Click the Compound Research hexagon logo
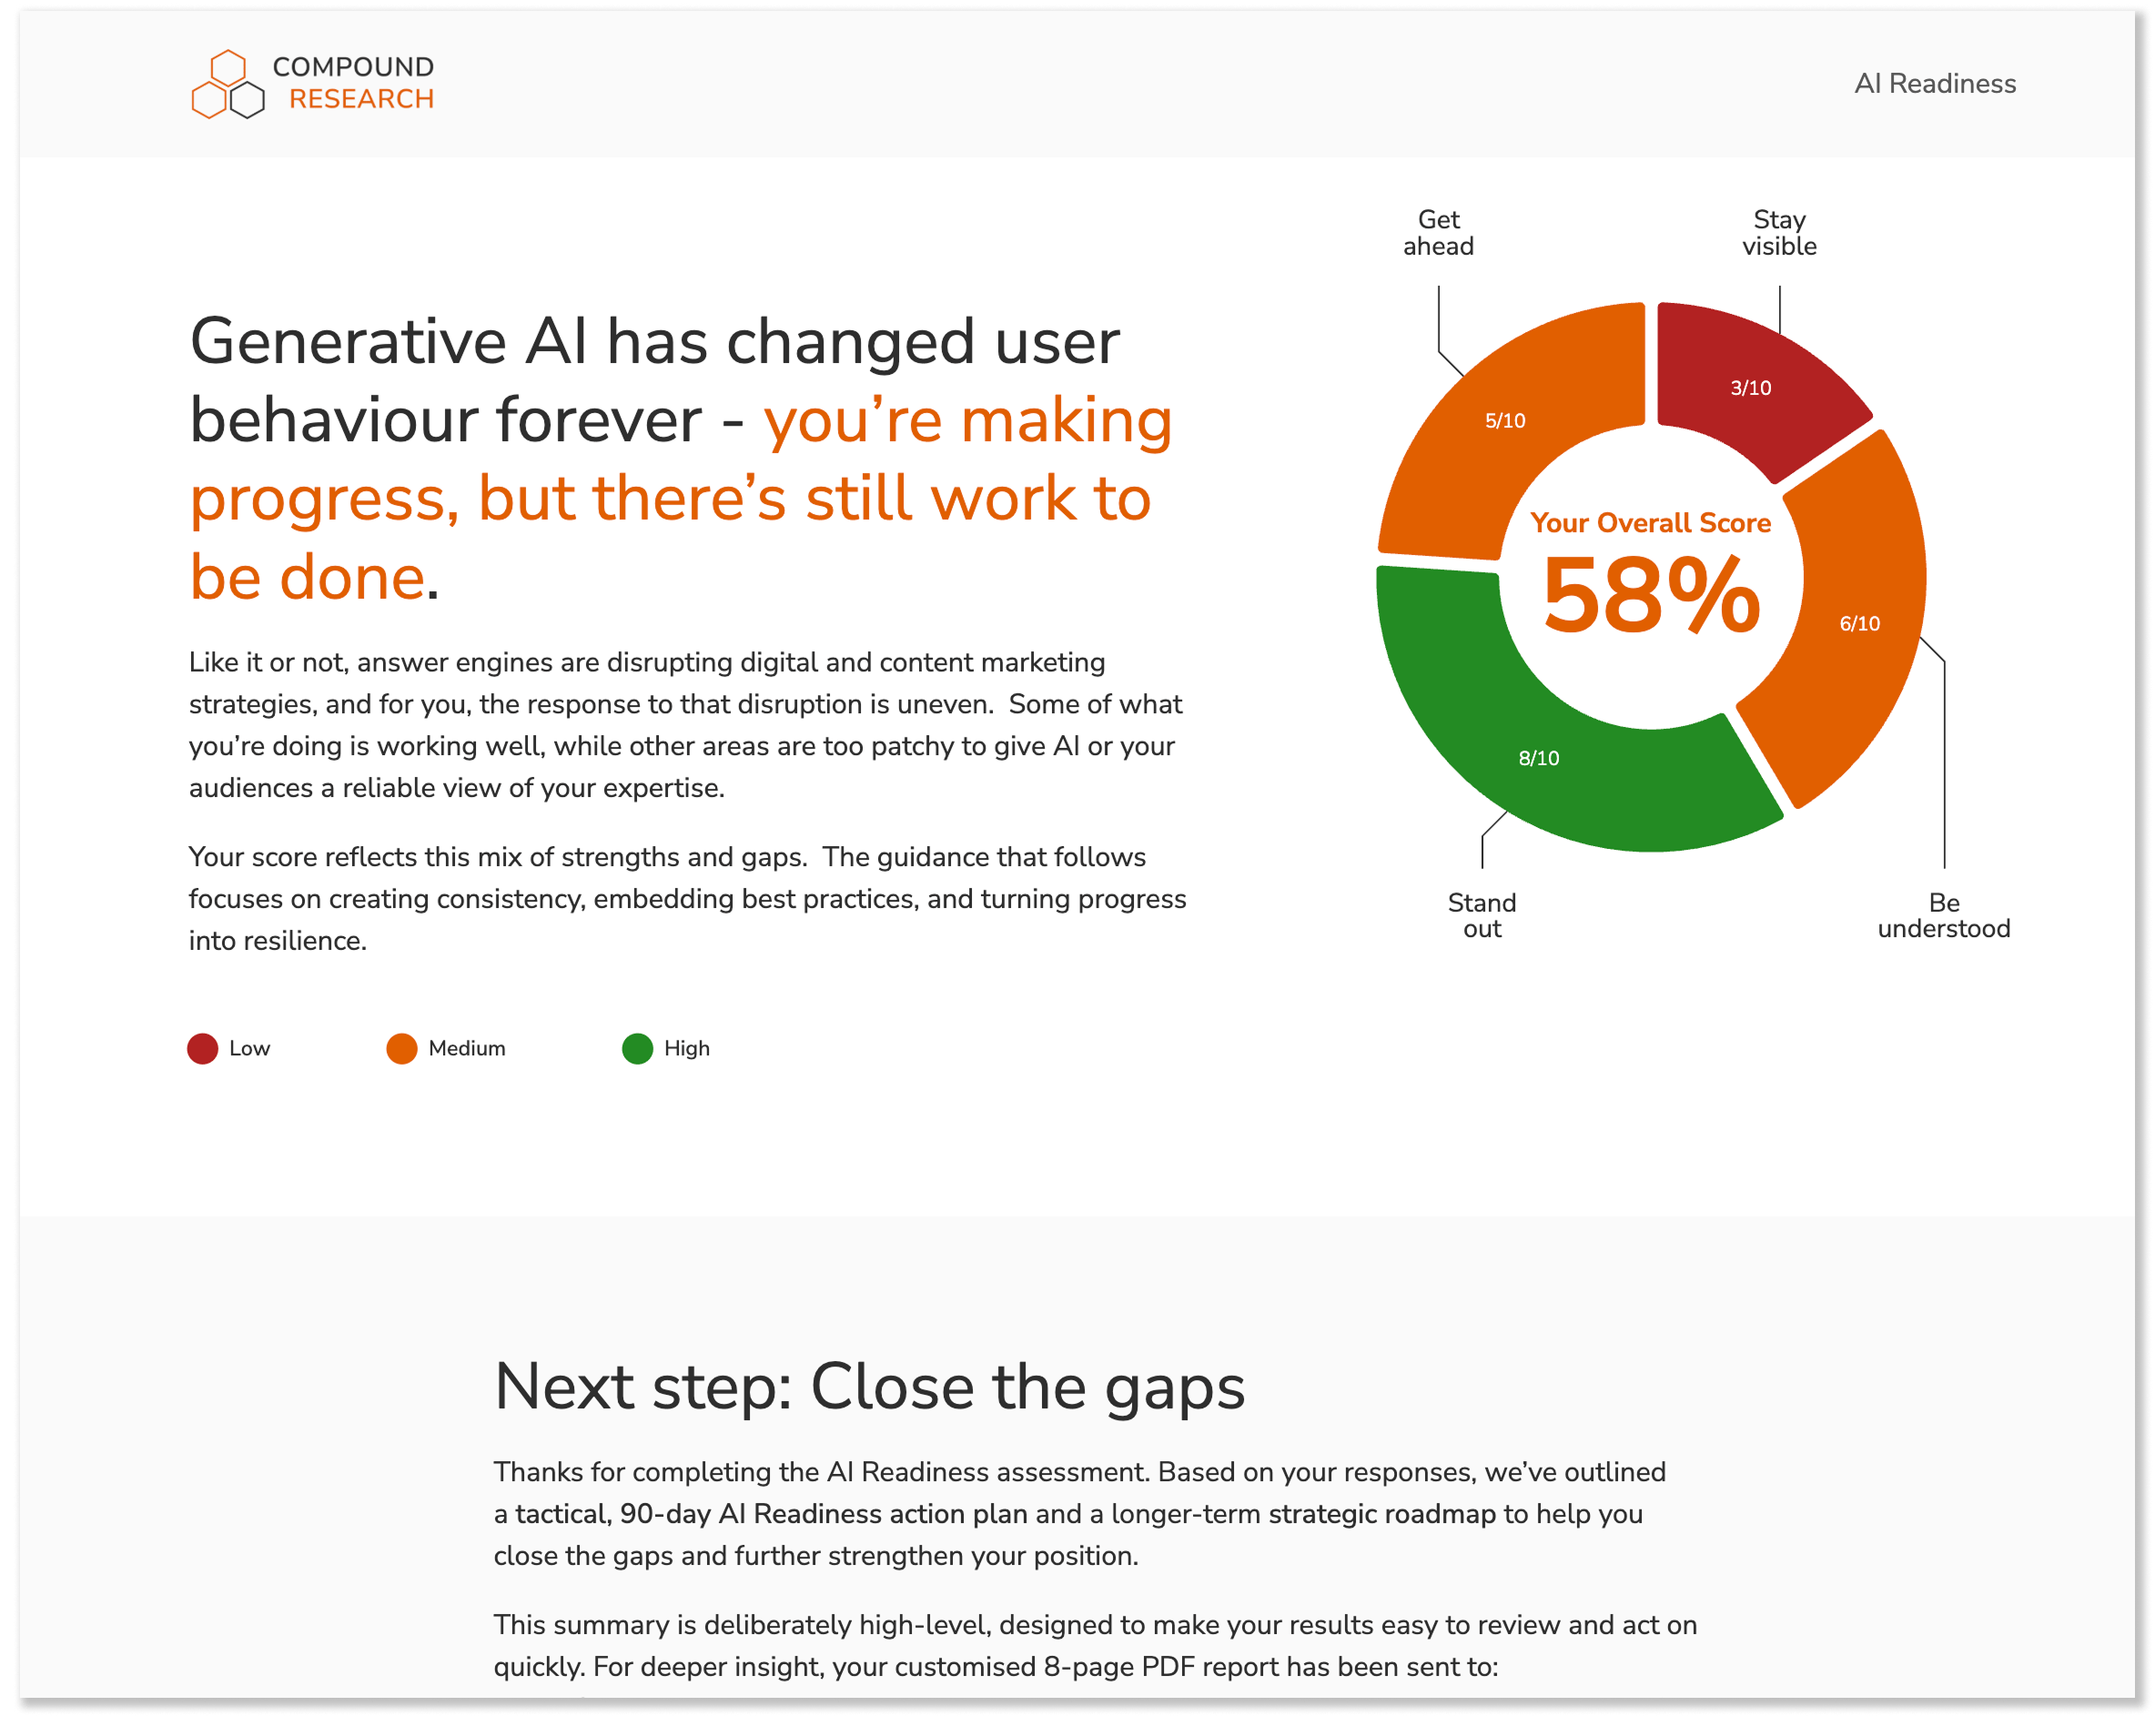Image resolution: width=2155 pixels, height=1736 pixels. point(228,84)
